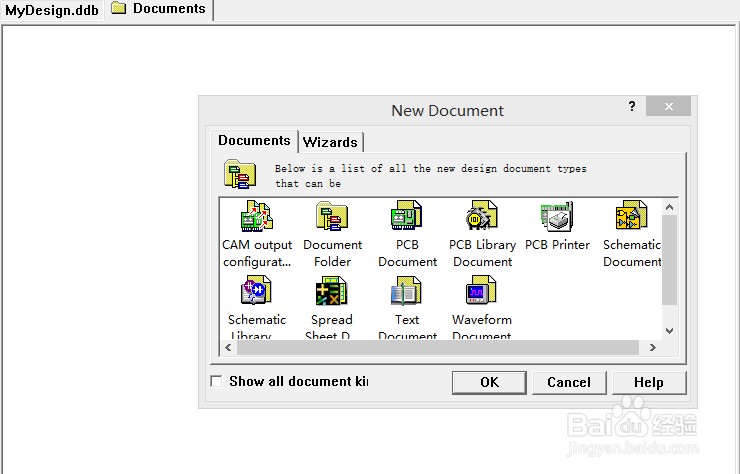Pick the Spread Sheet Document icon
Viewport: 740px width, 474px height.
pos(331,290)
